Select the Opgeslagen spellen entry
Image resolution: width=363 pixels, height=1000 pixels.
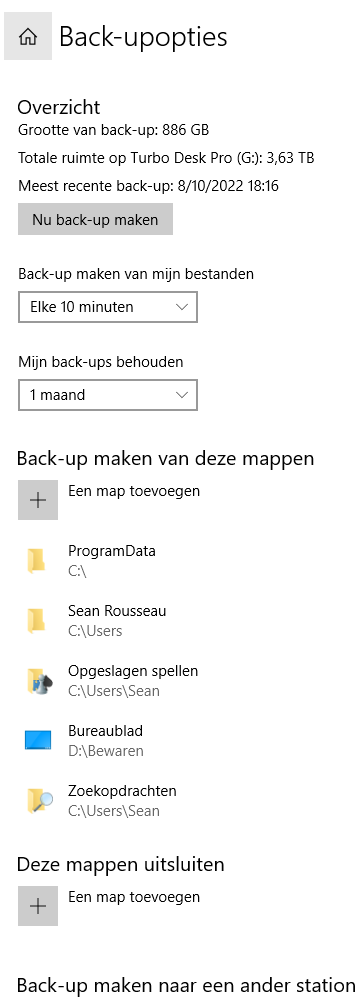click(x=181, y=680)
